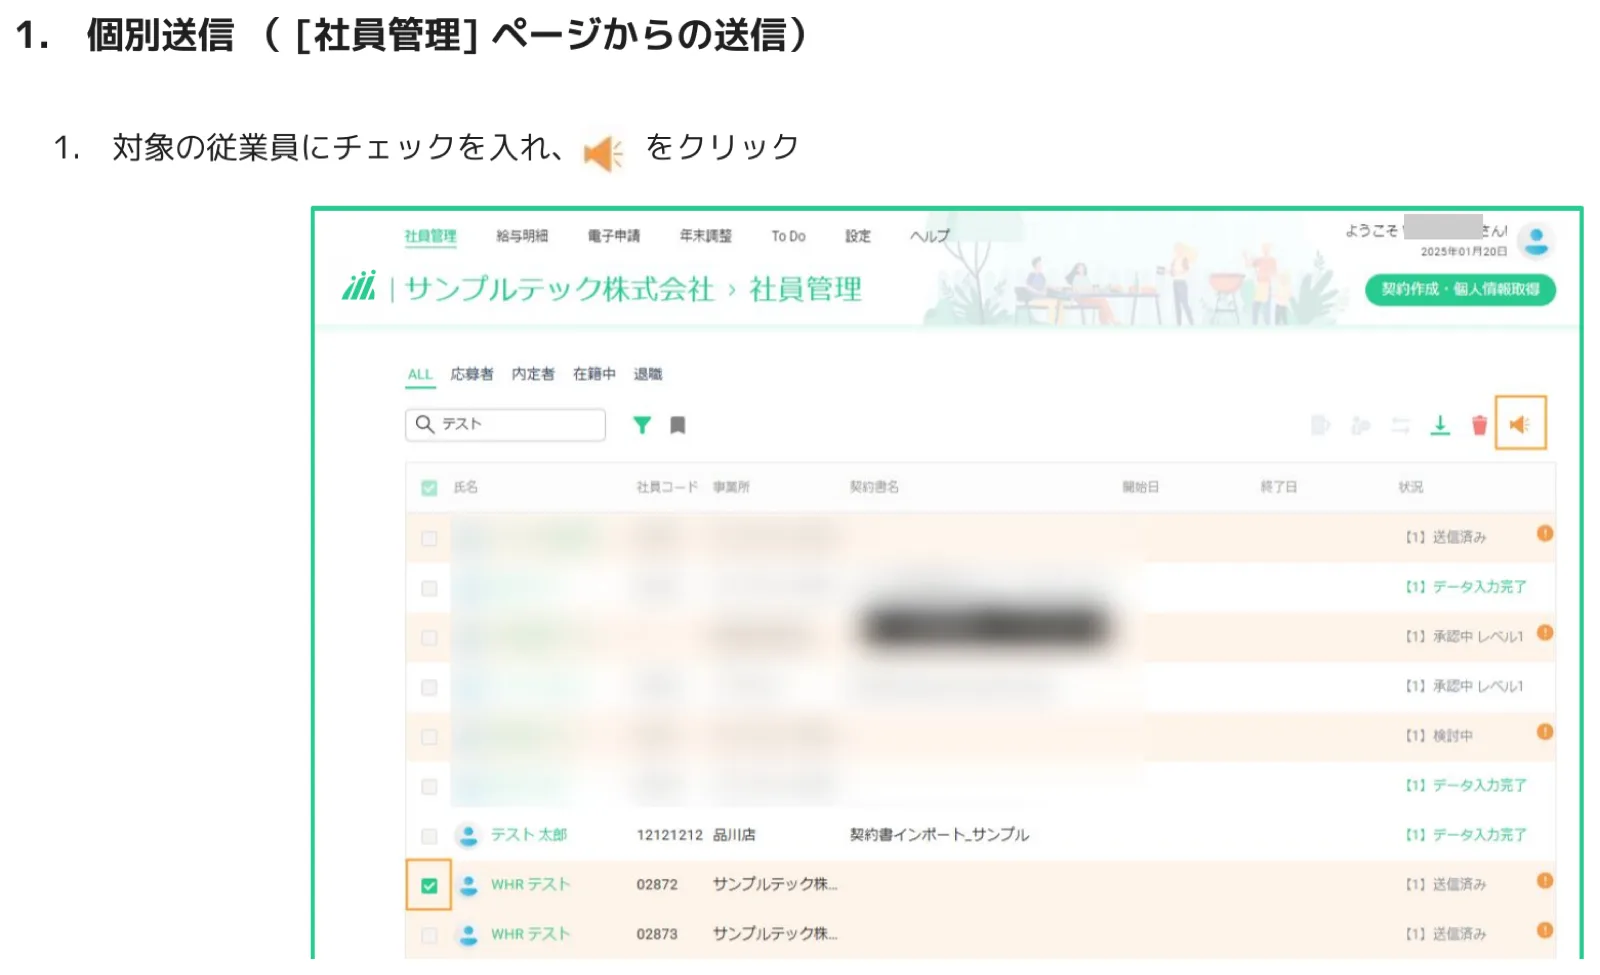This screenshot has height=975, width=1600.
Task: Click the employee code 12121212
Action: [669, 835]
